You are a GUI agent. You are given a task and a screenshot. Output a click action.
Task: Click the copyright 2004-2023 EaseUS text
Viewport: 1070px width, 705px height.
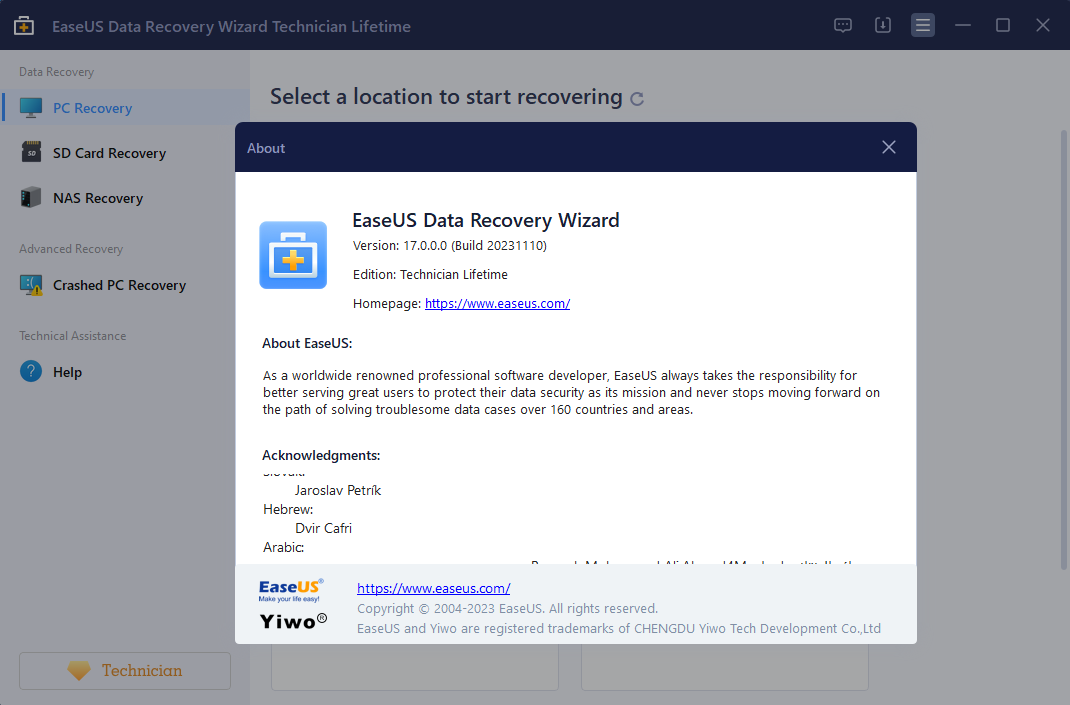pyautogui.click(x=507, y=609)
